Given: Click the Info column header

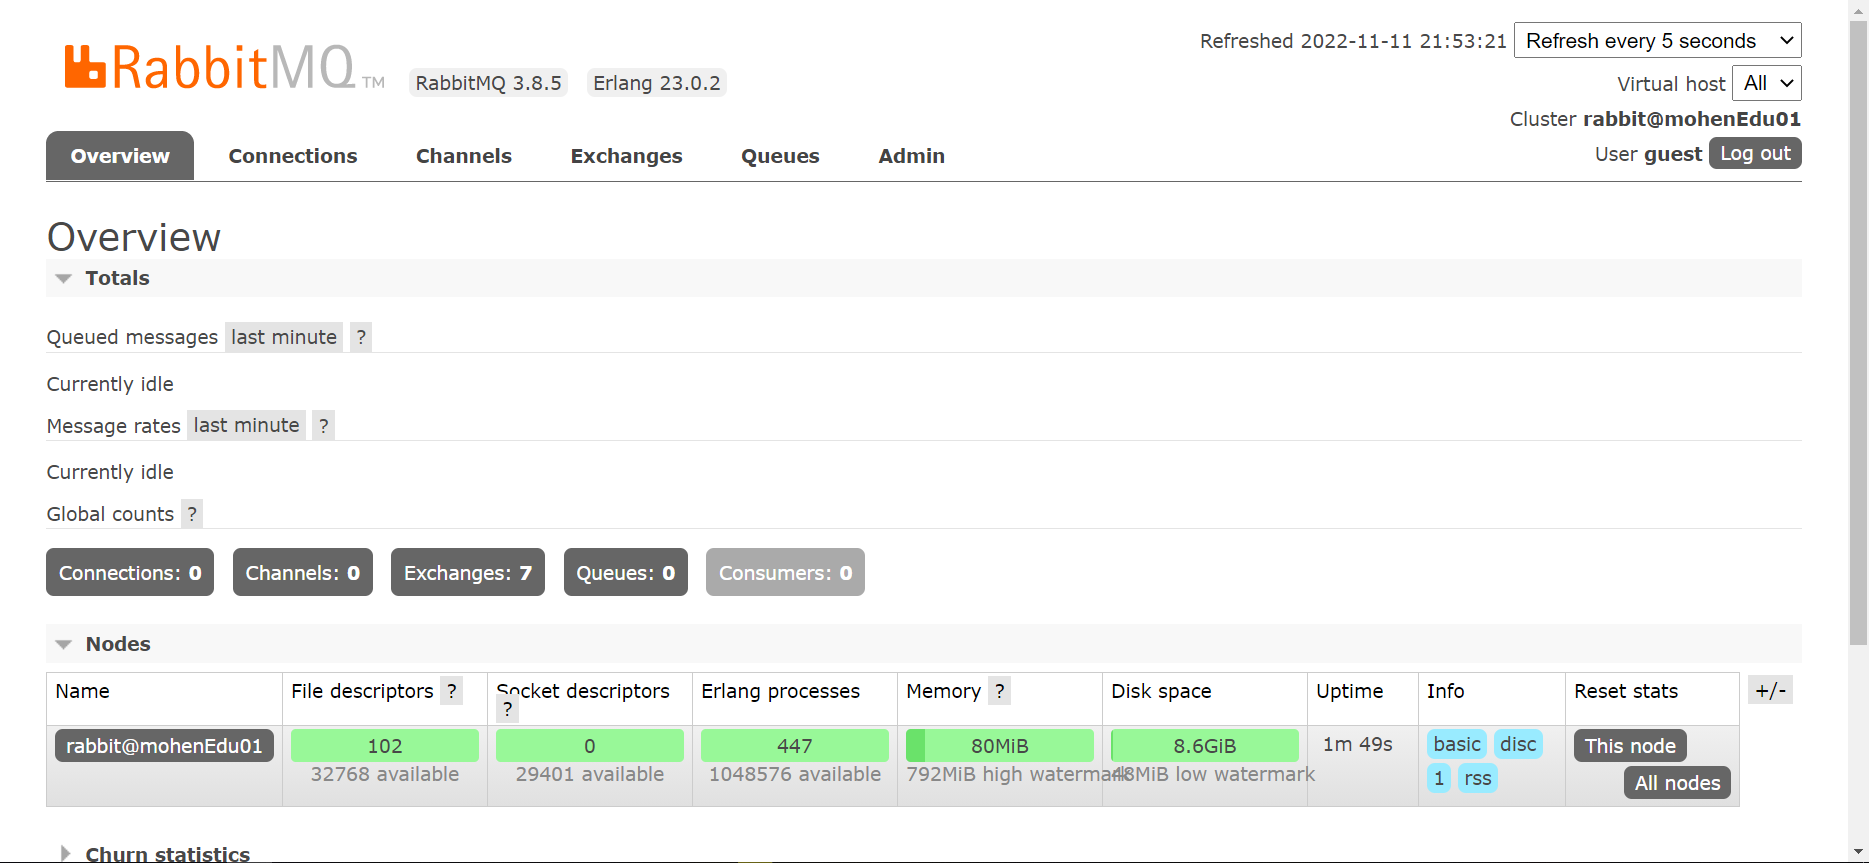Looking at the screenshot, I should click(x=1446, y=691).
